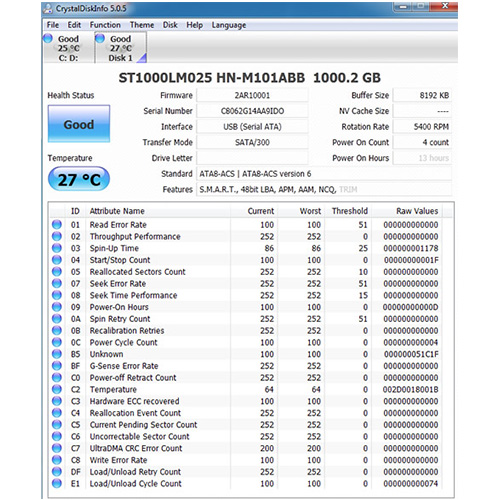The image size is (500, 500).
Task: Click the Serial Number value field
Action: pyautogui.click(x=252, y=111)
